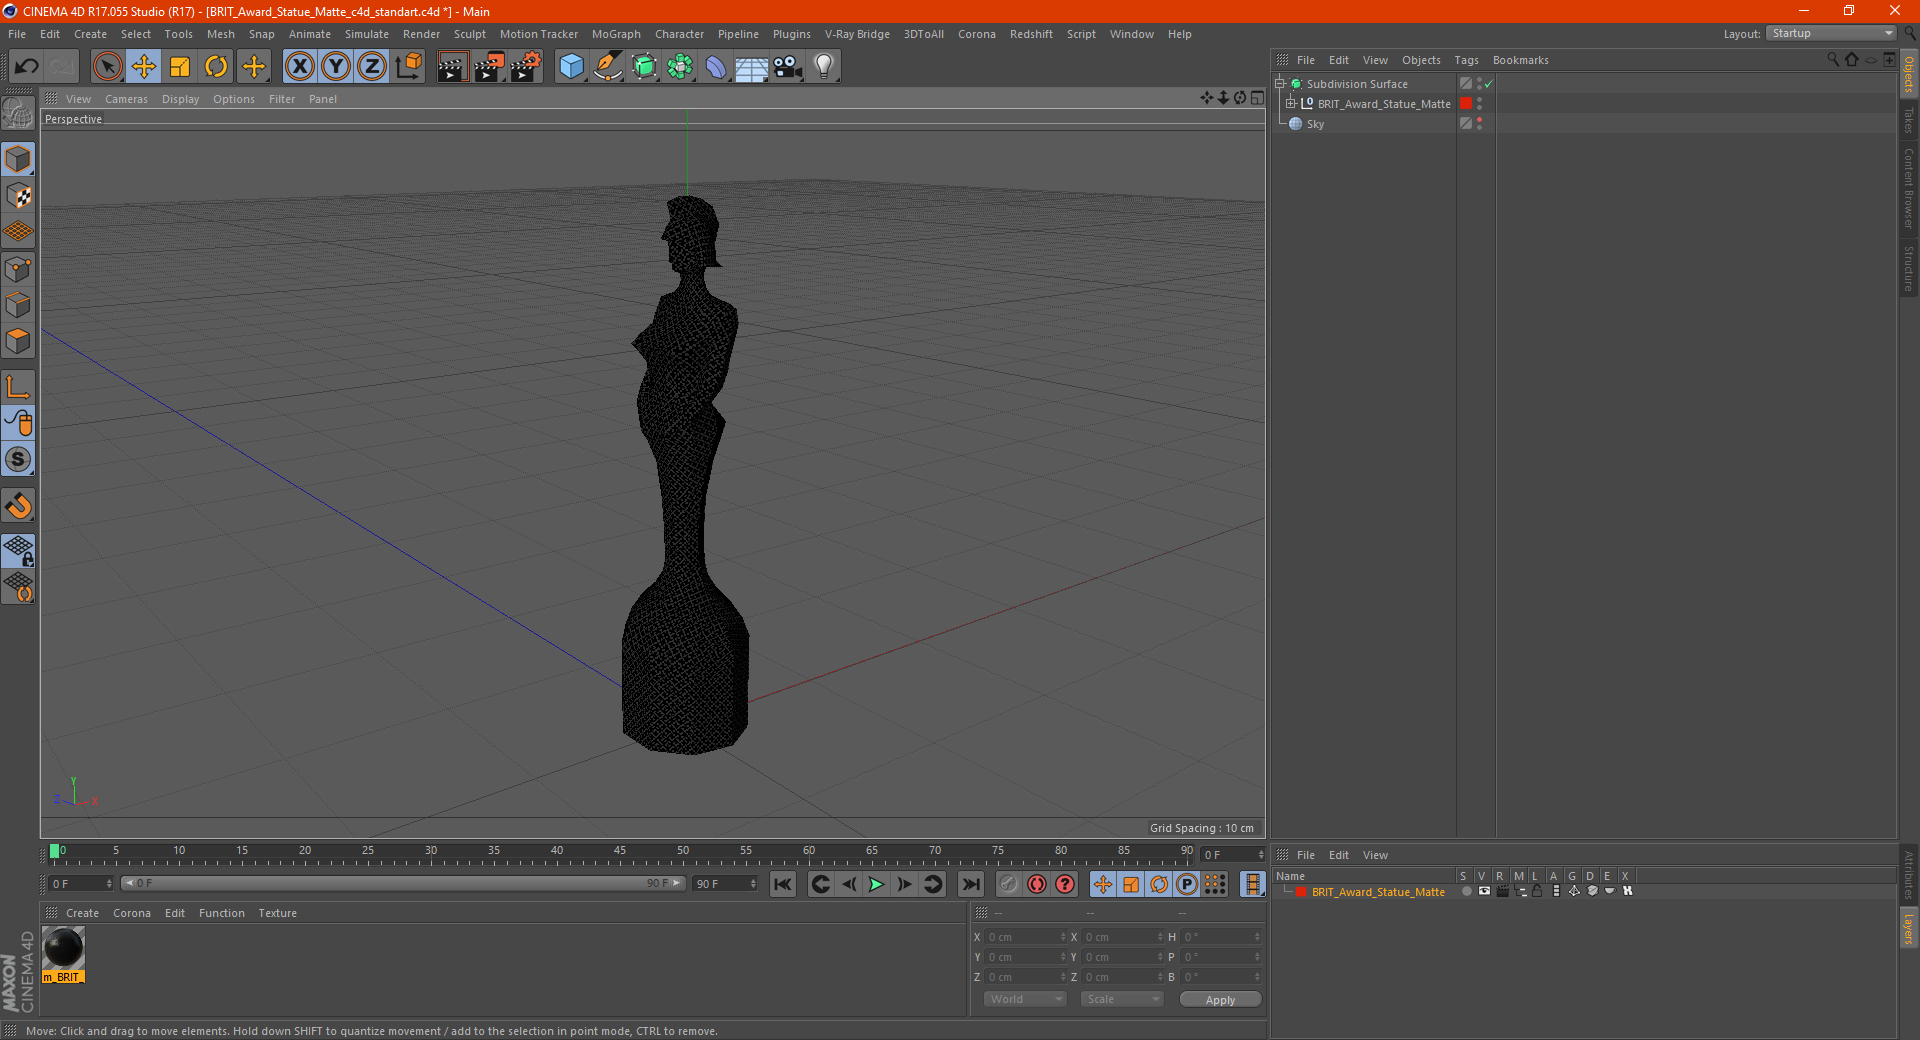Activate the Move tool
Screen dimensions: 1920x1040
[144, 67]
